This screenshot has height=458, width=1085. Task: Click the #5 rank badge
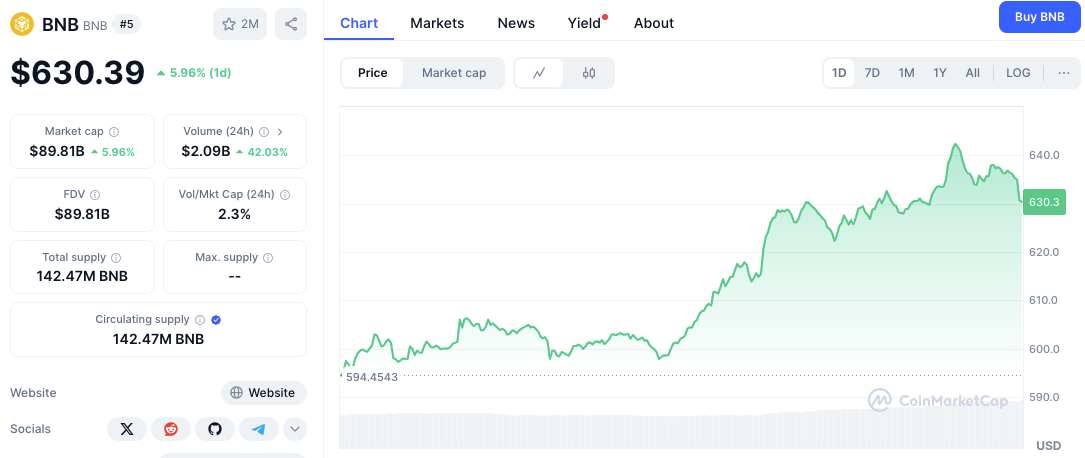point(127,24)
